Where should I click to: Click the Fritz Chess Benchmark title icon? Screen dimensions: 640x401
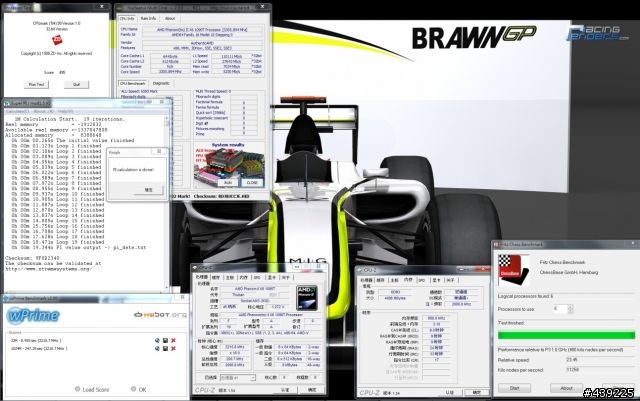[x=496, y=244]
